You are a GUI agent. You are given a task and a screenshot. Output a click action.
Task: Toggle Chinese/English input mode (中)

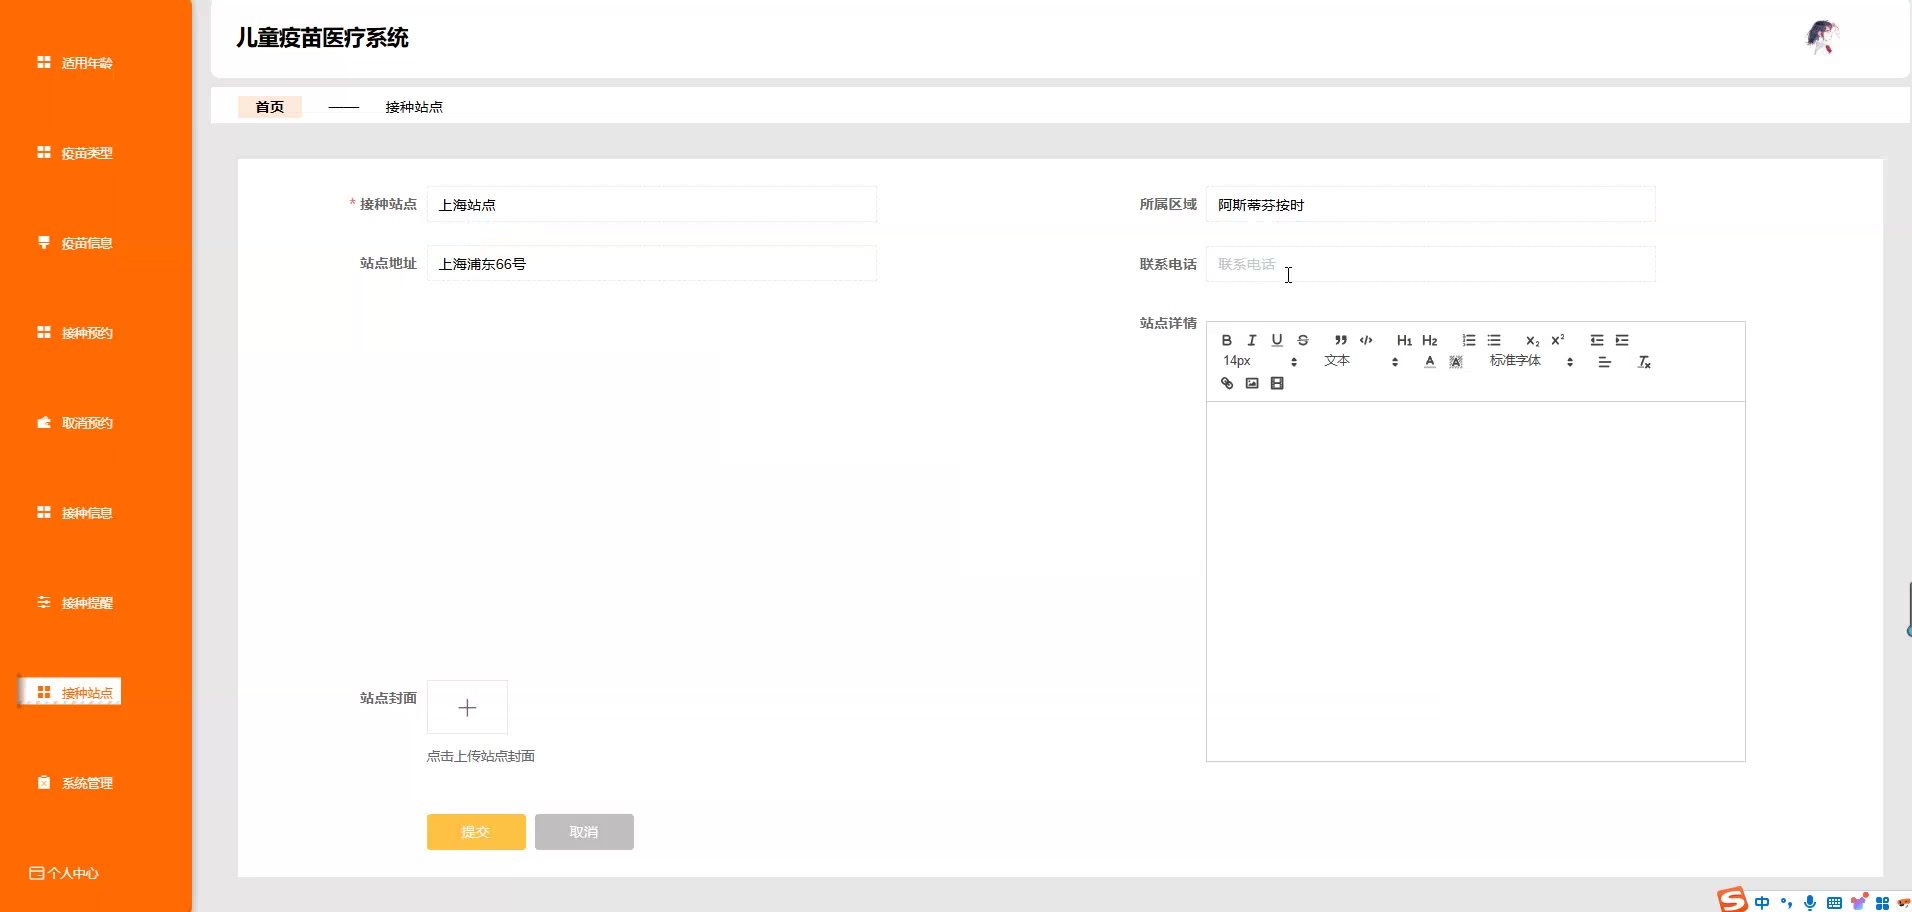(x=1762, y=903)
